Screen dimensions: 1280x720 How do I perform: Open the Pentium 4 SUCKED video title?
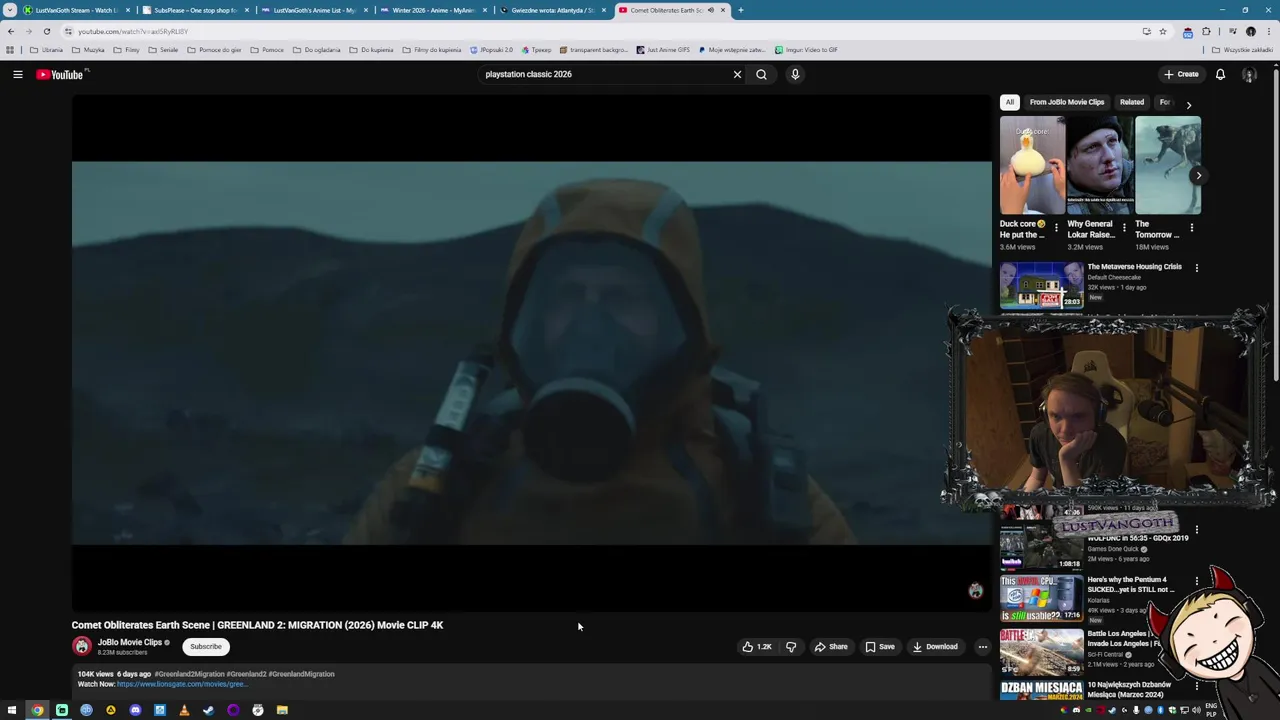click(1130, 584)
